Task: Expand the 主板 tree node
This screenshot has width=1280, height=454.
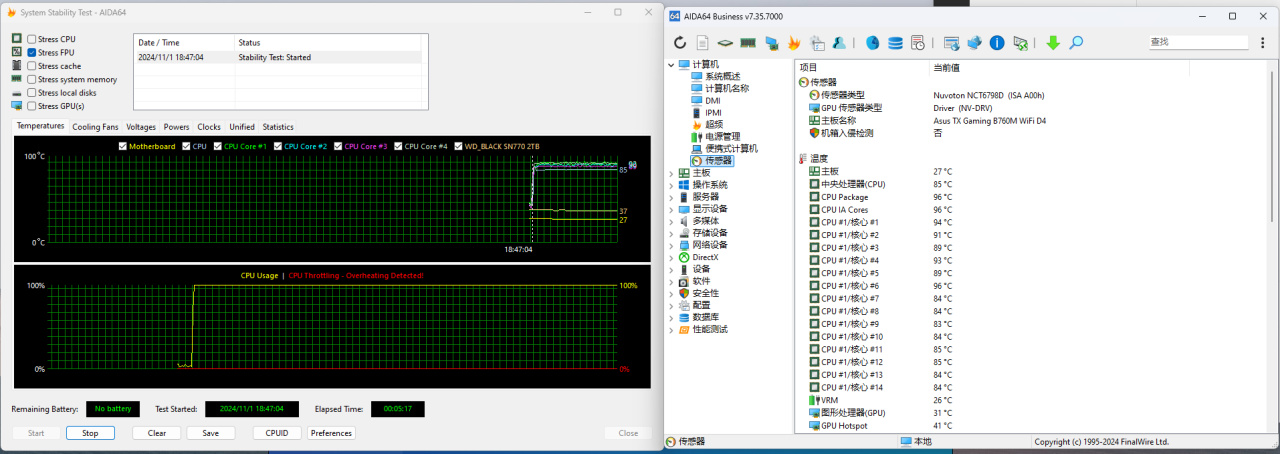Action: (671, 173)
